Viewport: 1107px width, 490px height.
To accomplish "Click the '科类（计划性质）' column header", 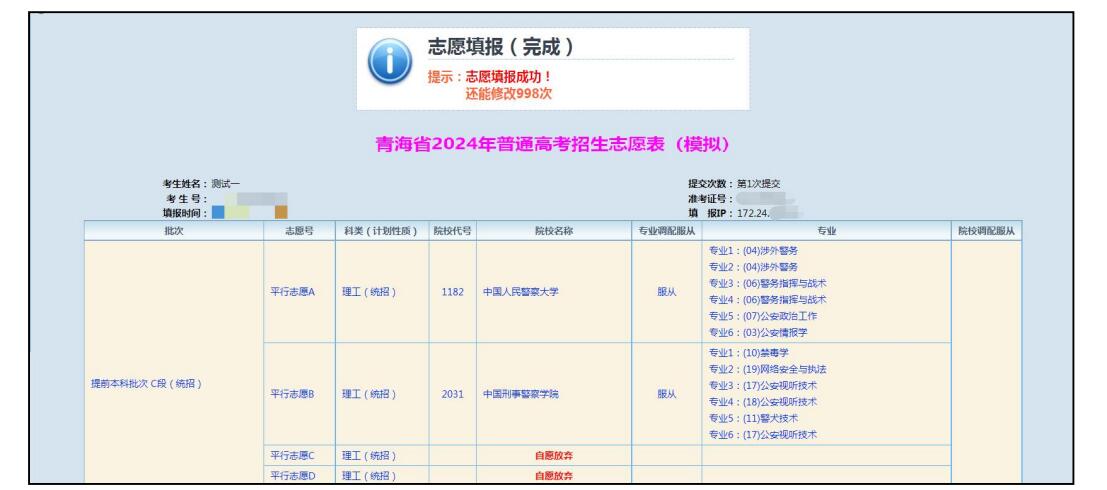I will point(381,231).
